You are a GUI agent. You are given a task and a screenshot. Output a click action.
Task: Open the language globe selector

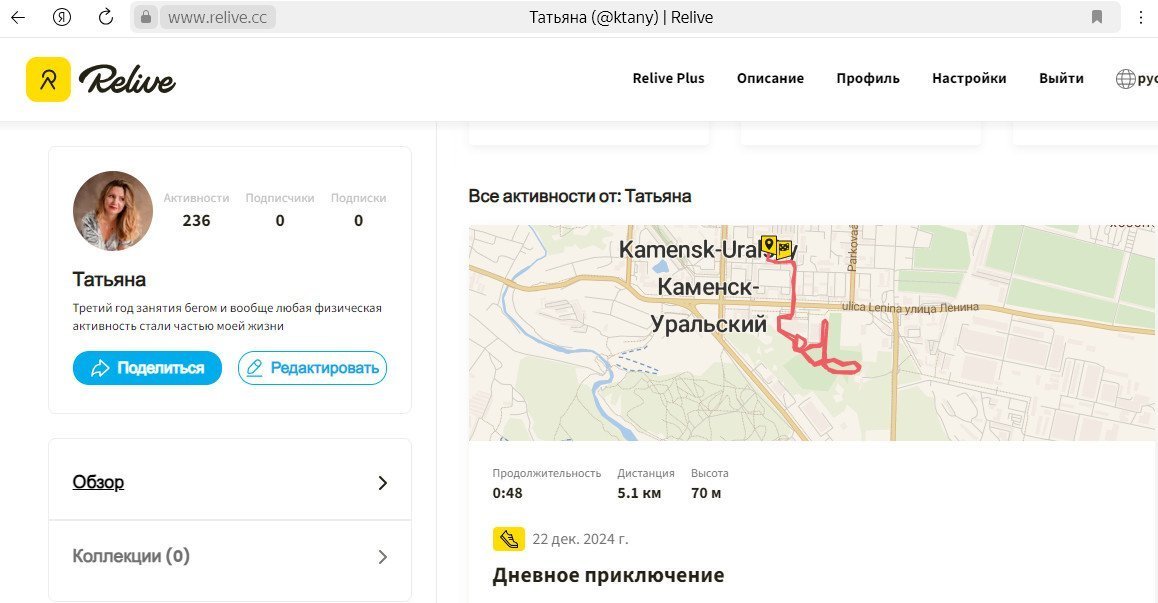pos(1125,78)
